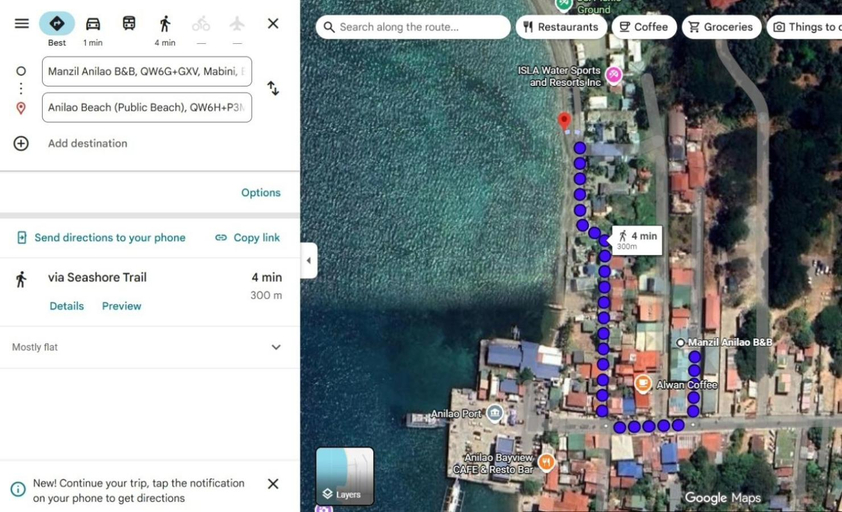Reverse starting point and destination arrows
Screen dimensions: 842x512
pyautogui.click(x=273, y=88)
